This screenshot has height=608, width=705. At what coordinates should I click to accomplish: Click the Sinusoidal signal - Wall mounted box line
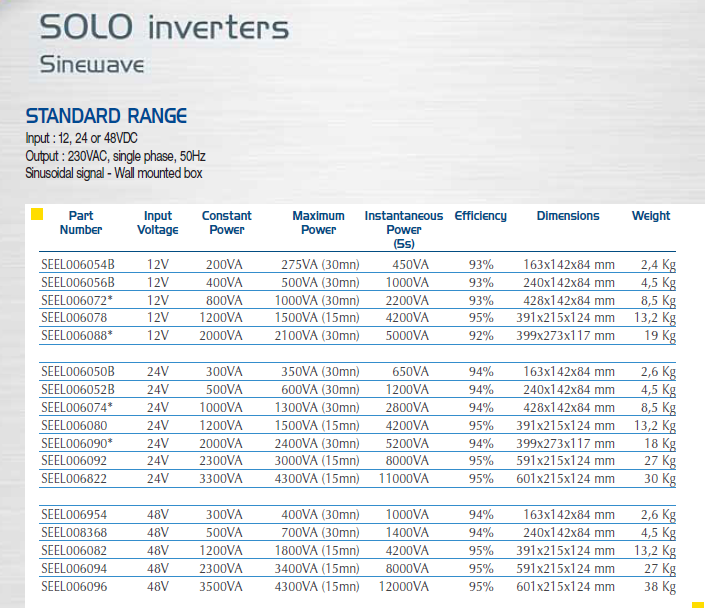pyautogui.click(x=114, y=173)
